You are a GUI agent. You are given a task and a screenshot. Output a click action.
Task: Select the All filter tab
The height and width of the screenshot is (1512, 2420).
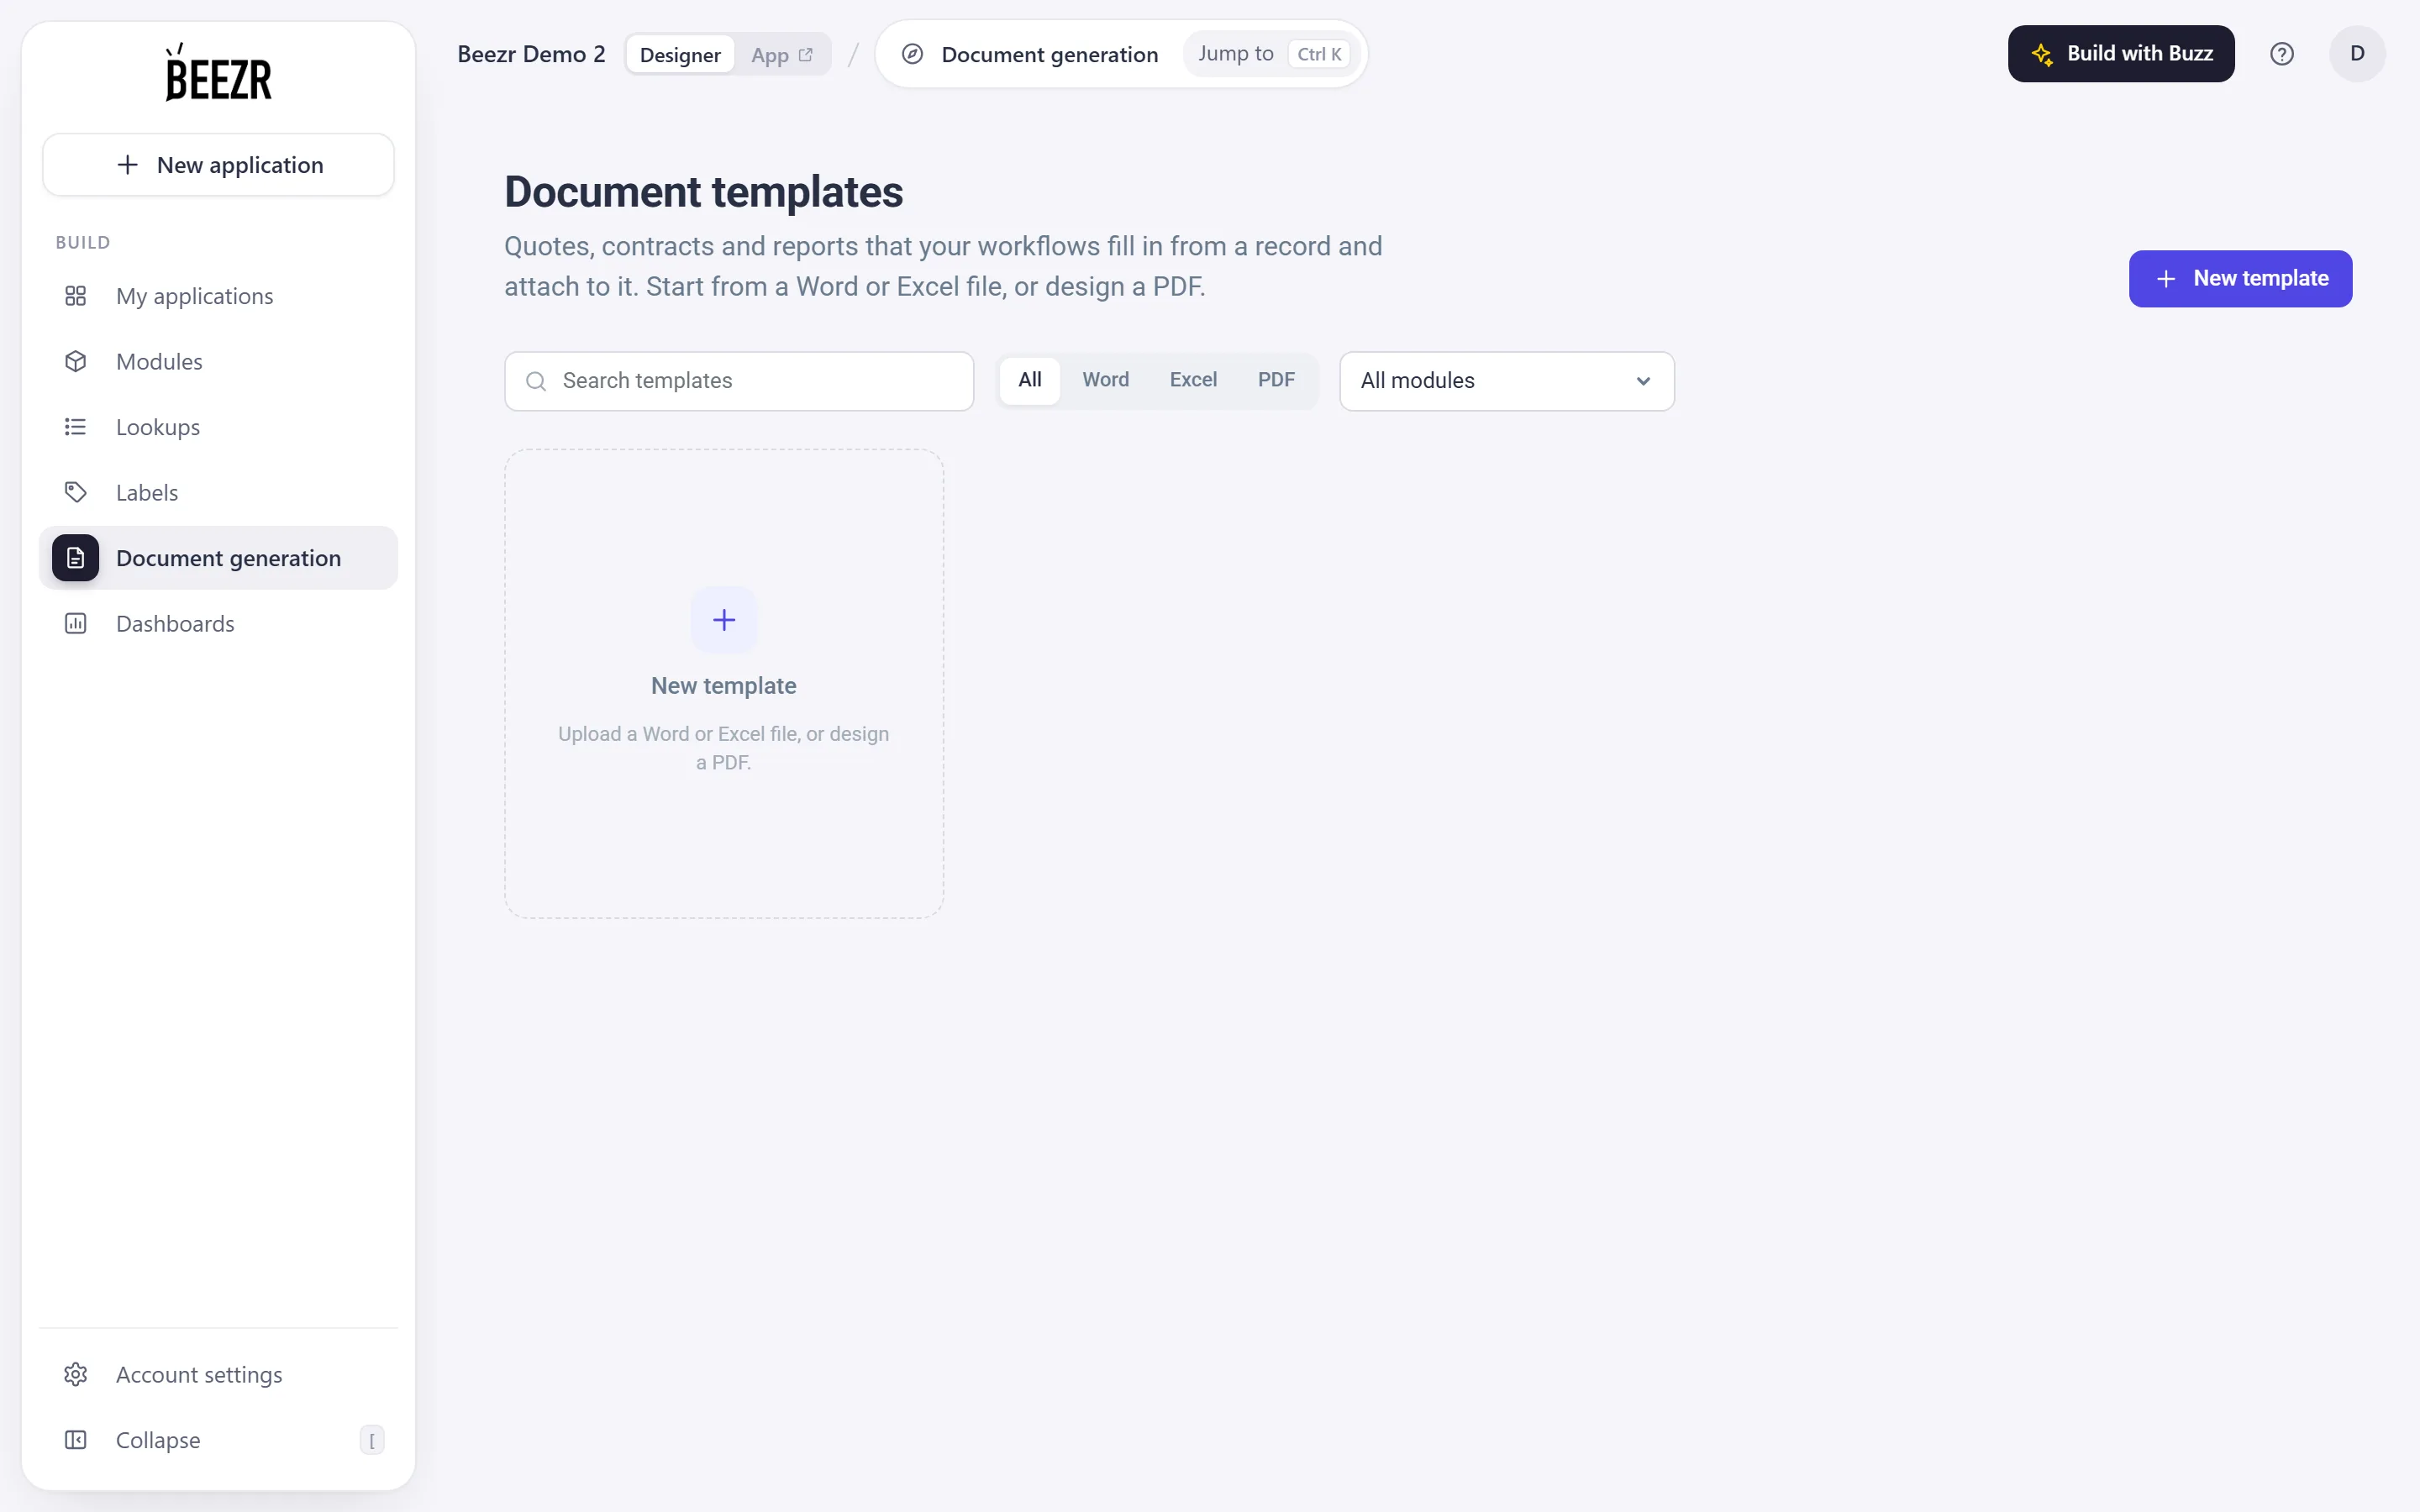(1030, 380)
